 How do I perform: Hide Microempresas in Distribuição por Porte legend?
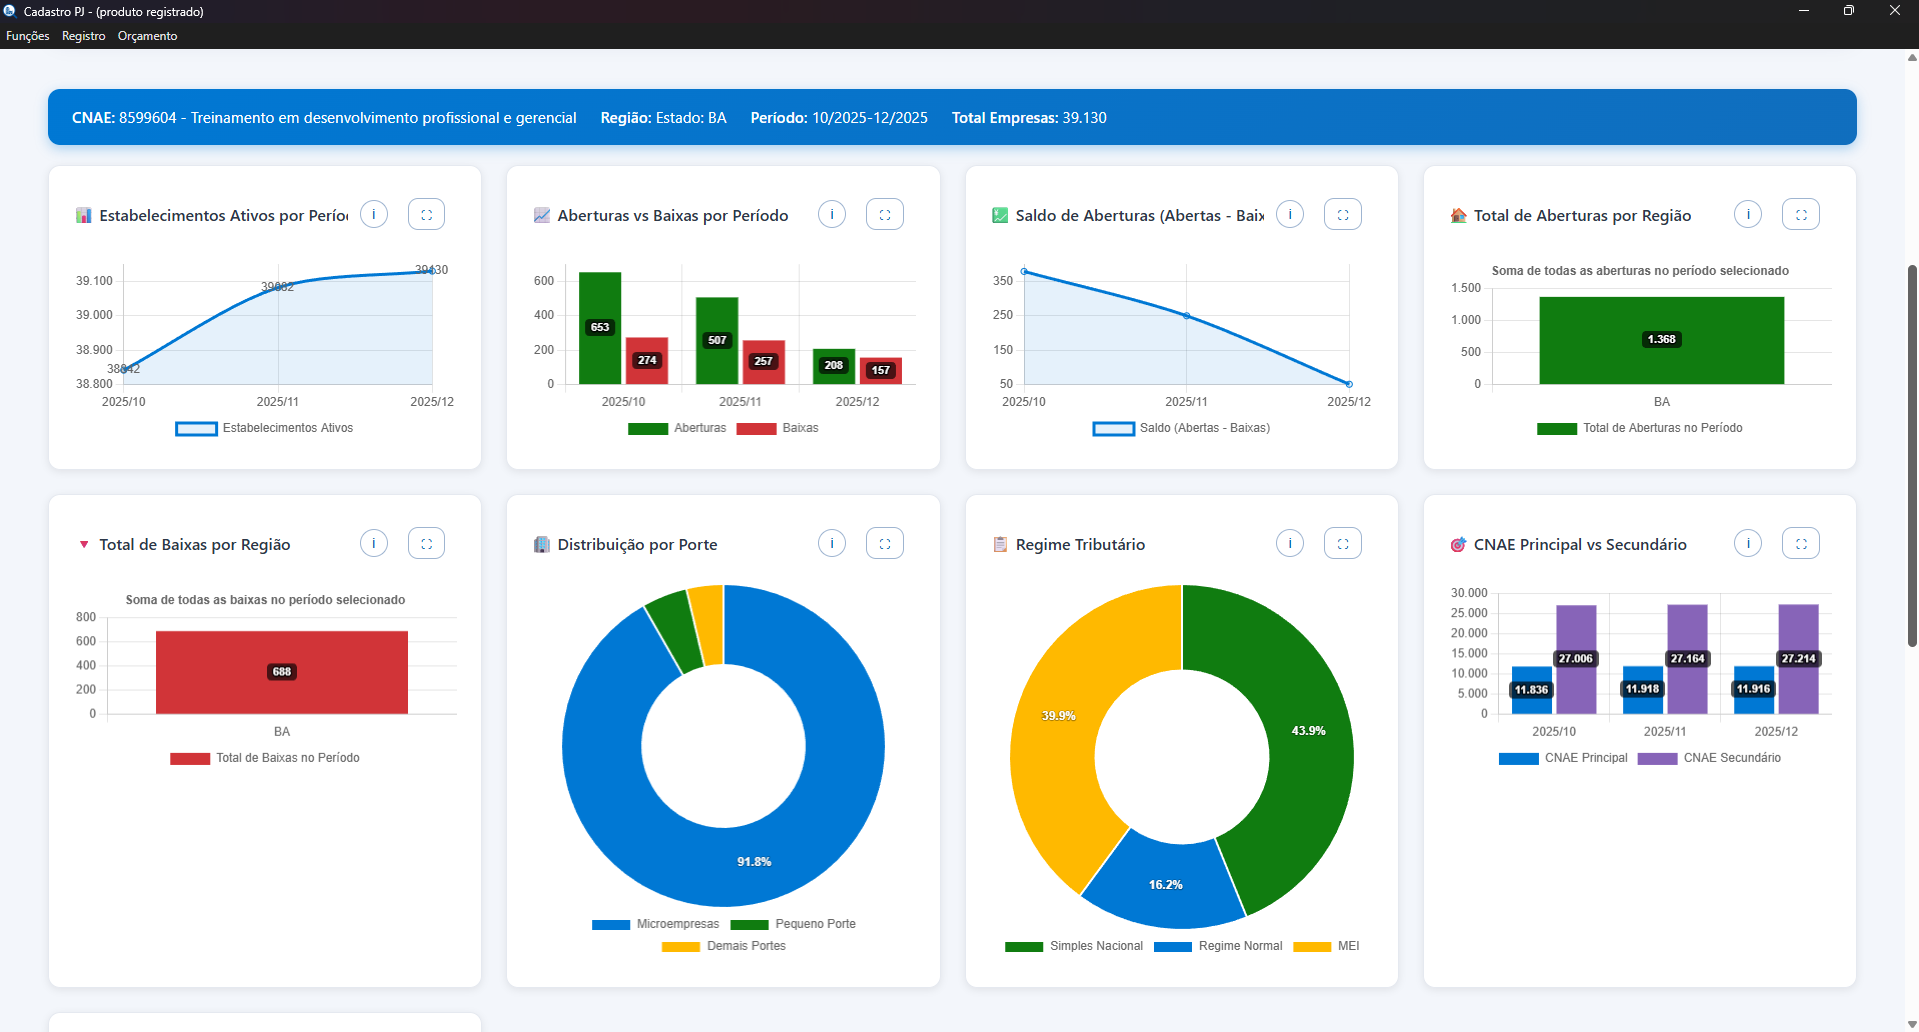point(656,924)
